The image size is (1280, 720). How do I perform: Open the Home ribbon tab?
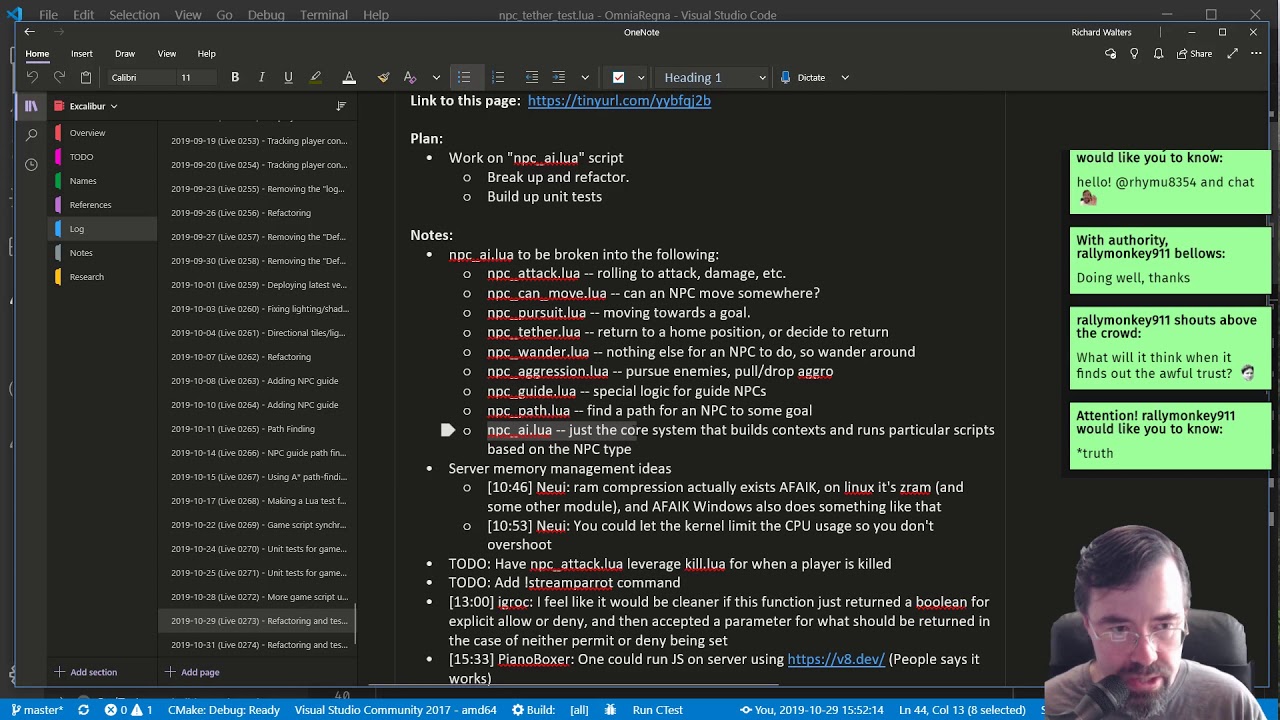click(x=37, y=53)
